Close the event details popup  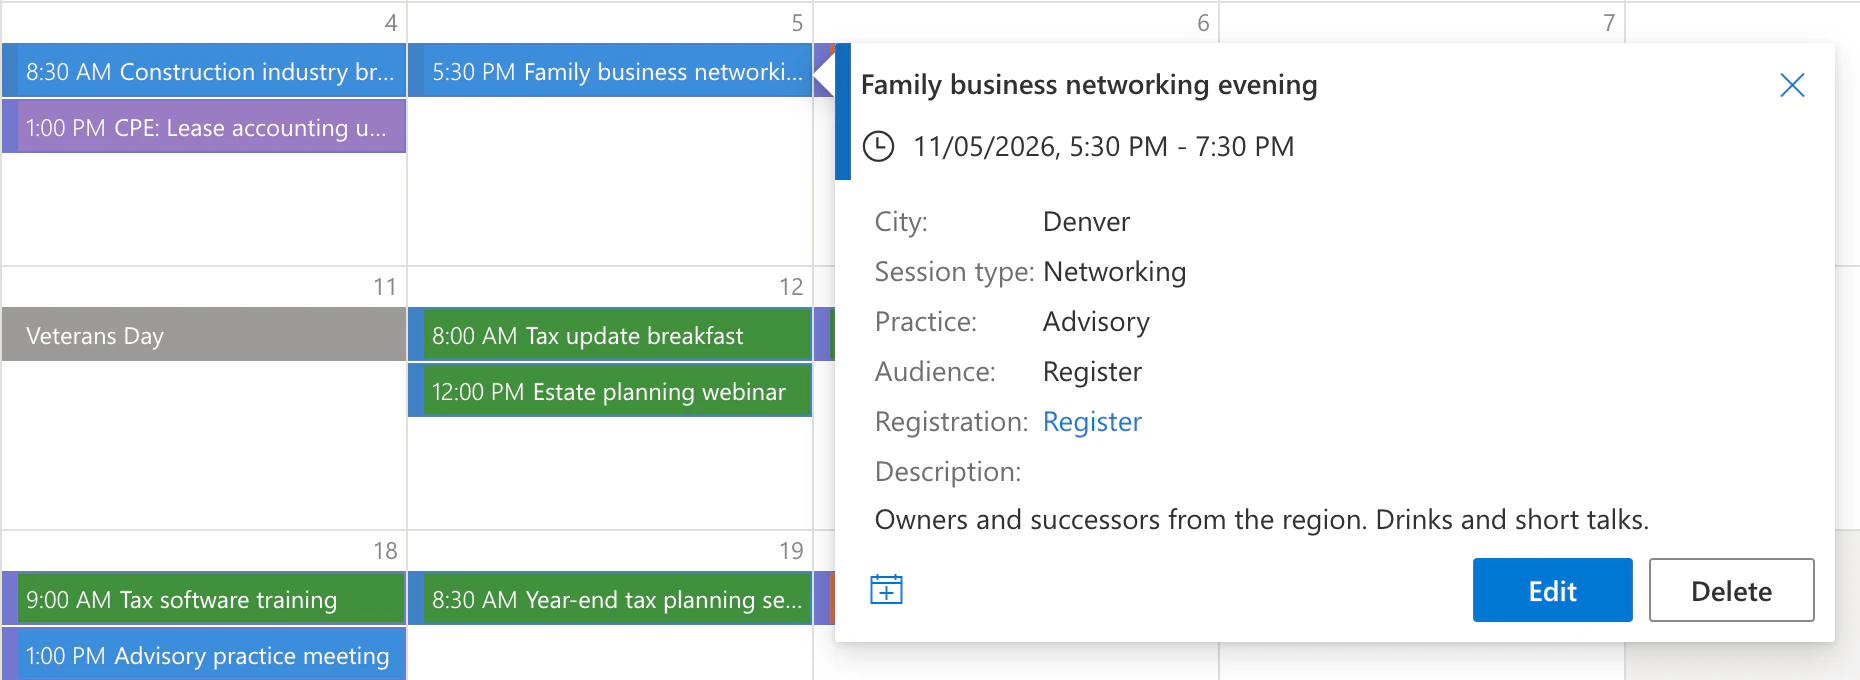point(1792,85)
